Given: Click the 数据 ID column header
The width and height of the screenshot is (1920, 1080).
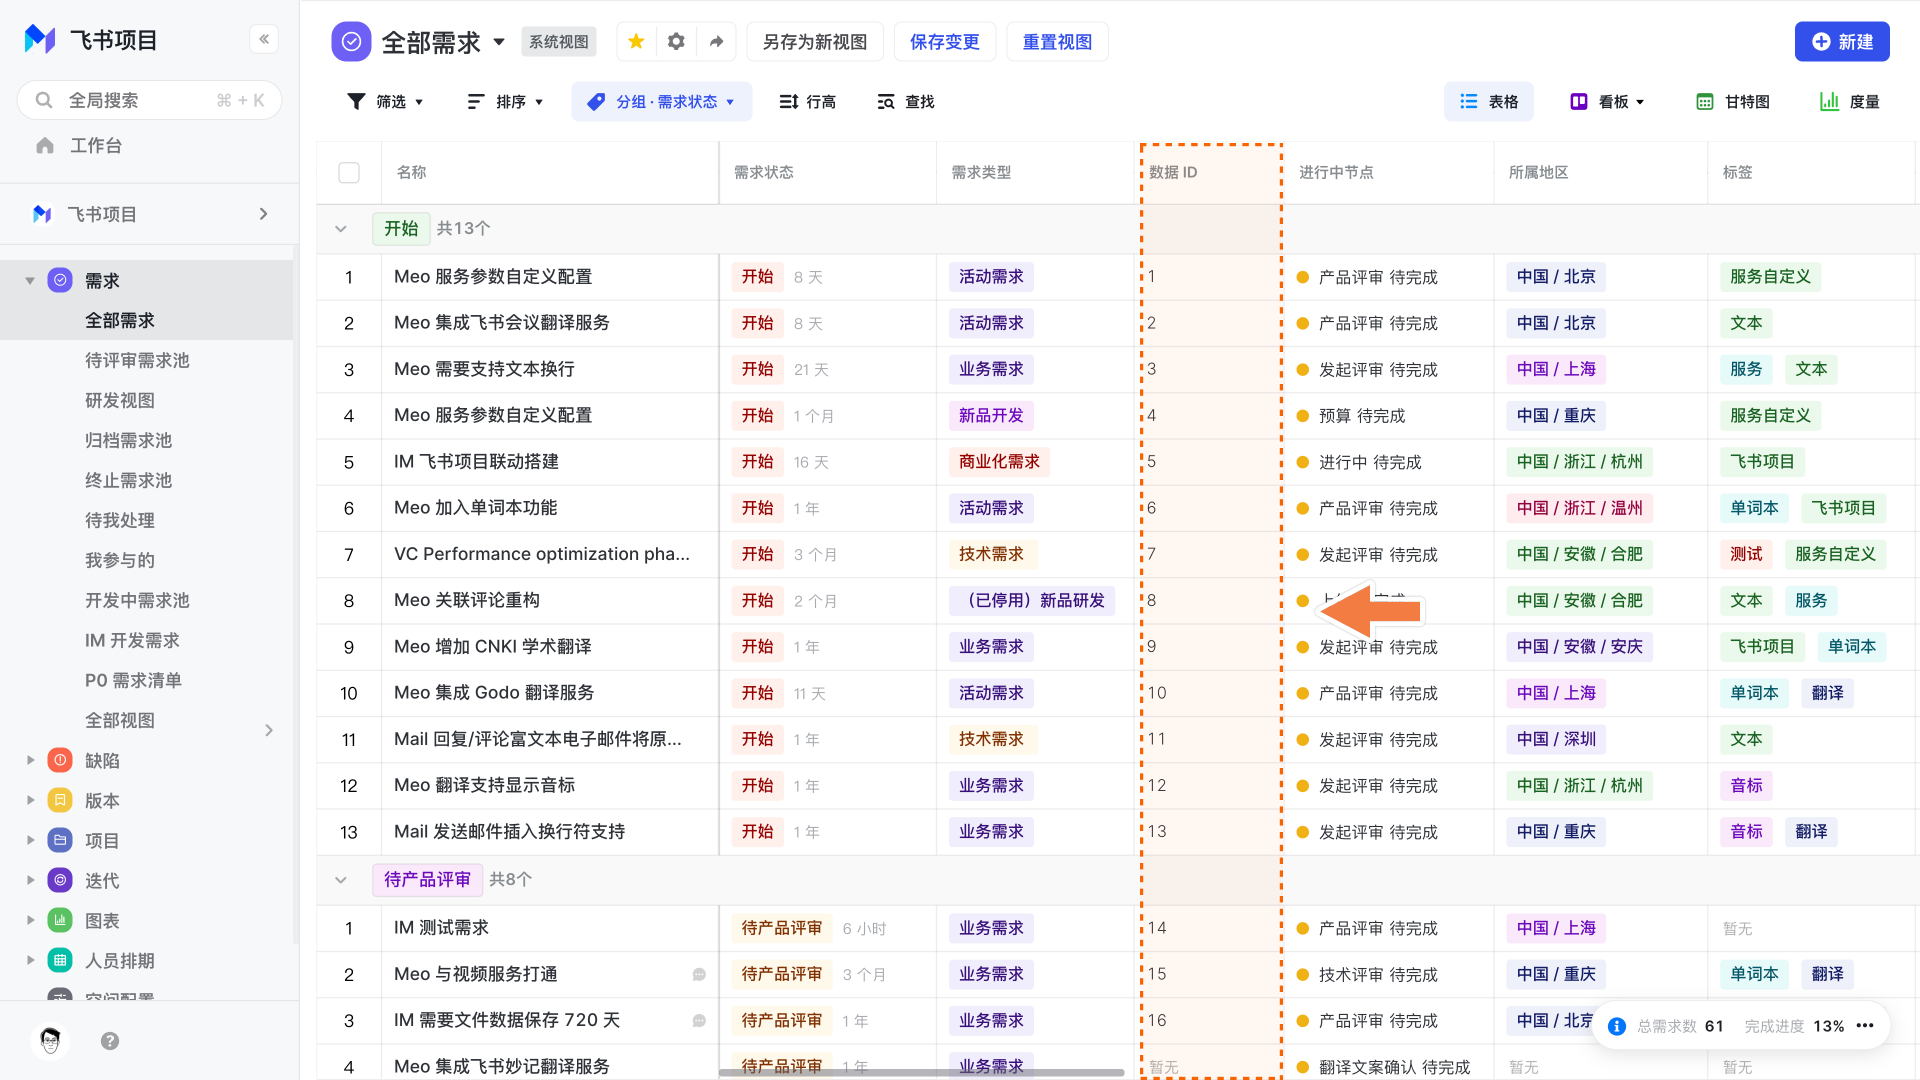Looking at the screenshot, I should 1211,173.
